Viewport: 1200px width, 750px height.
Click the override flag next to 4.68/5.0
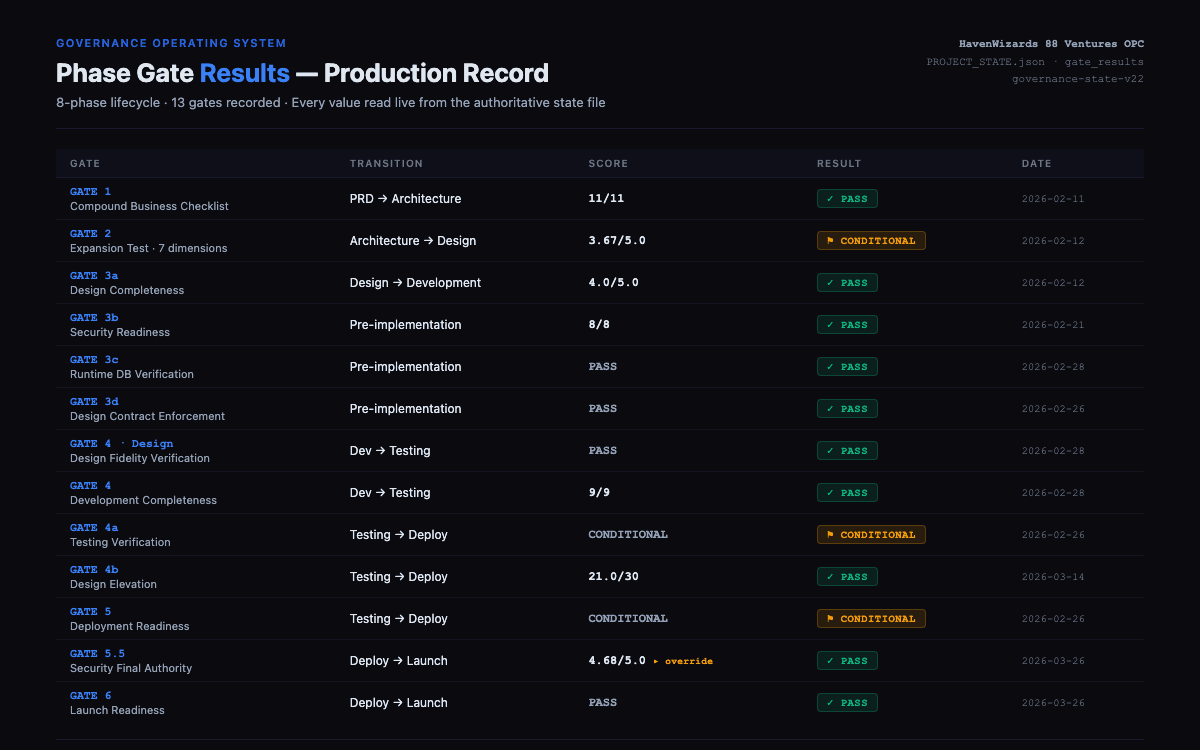(x=683, y=661)
